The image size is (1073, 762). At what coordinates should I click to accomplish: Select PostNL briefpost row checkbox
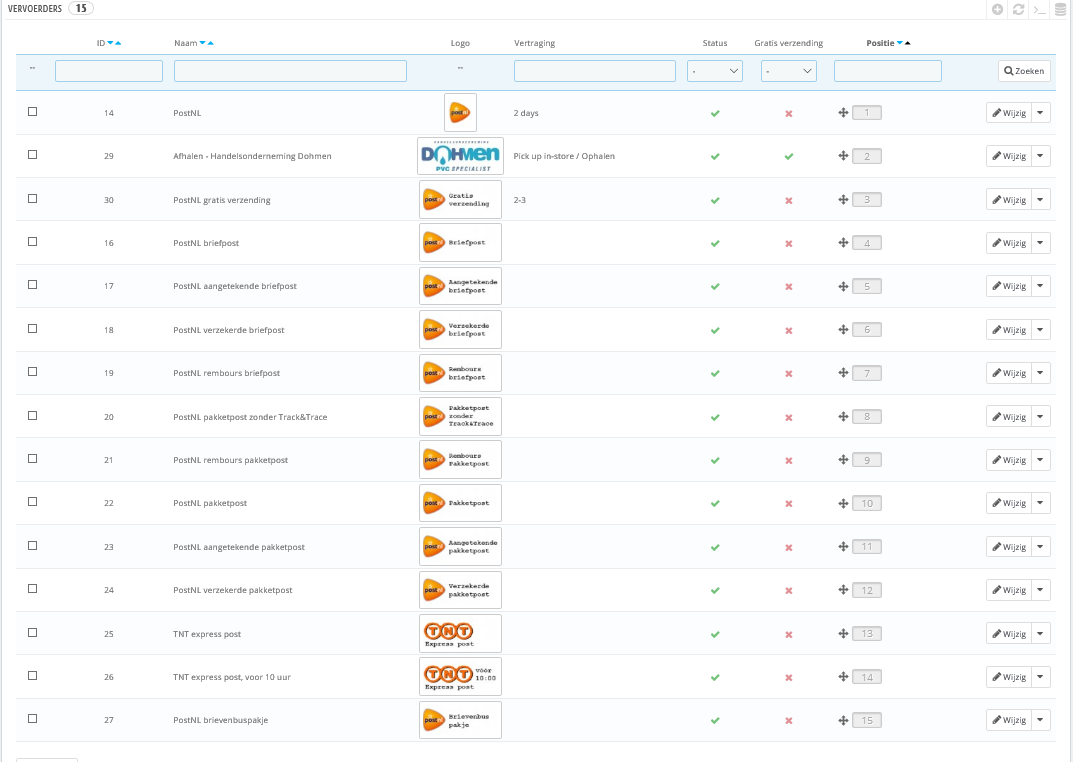pyautogui.click(x=32, y=241)
